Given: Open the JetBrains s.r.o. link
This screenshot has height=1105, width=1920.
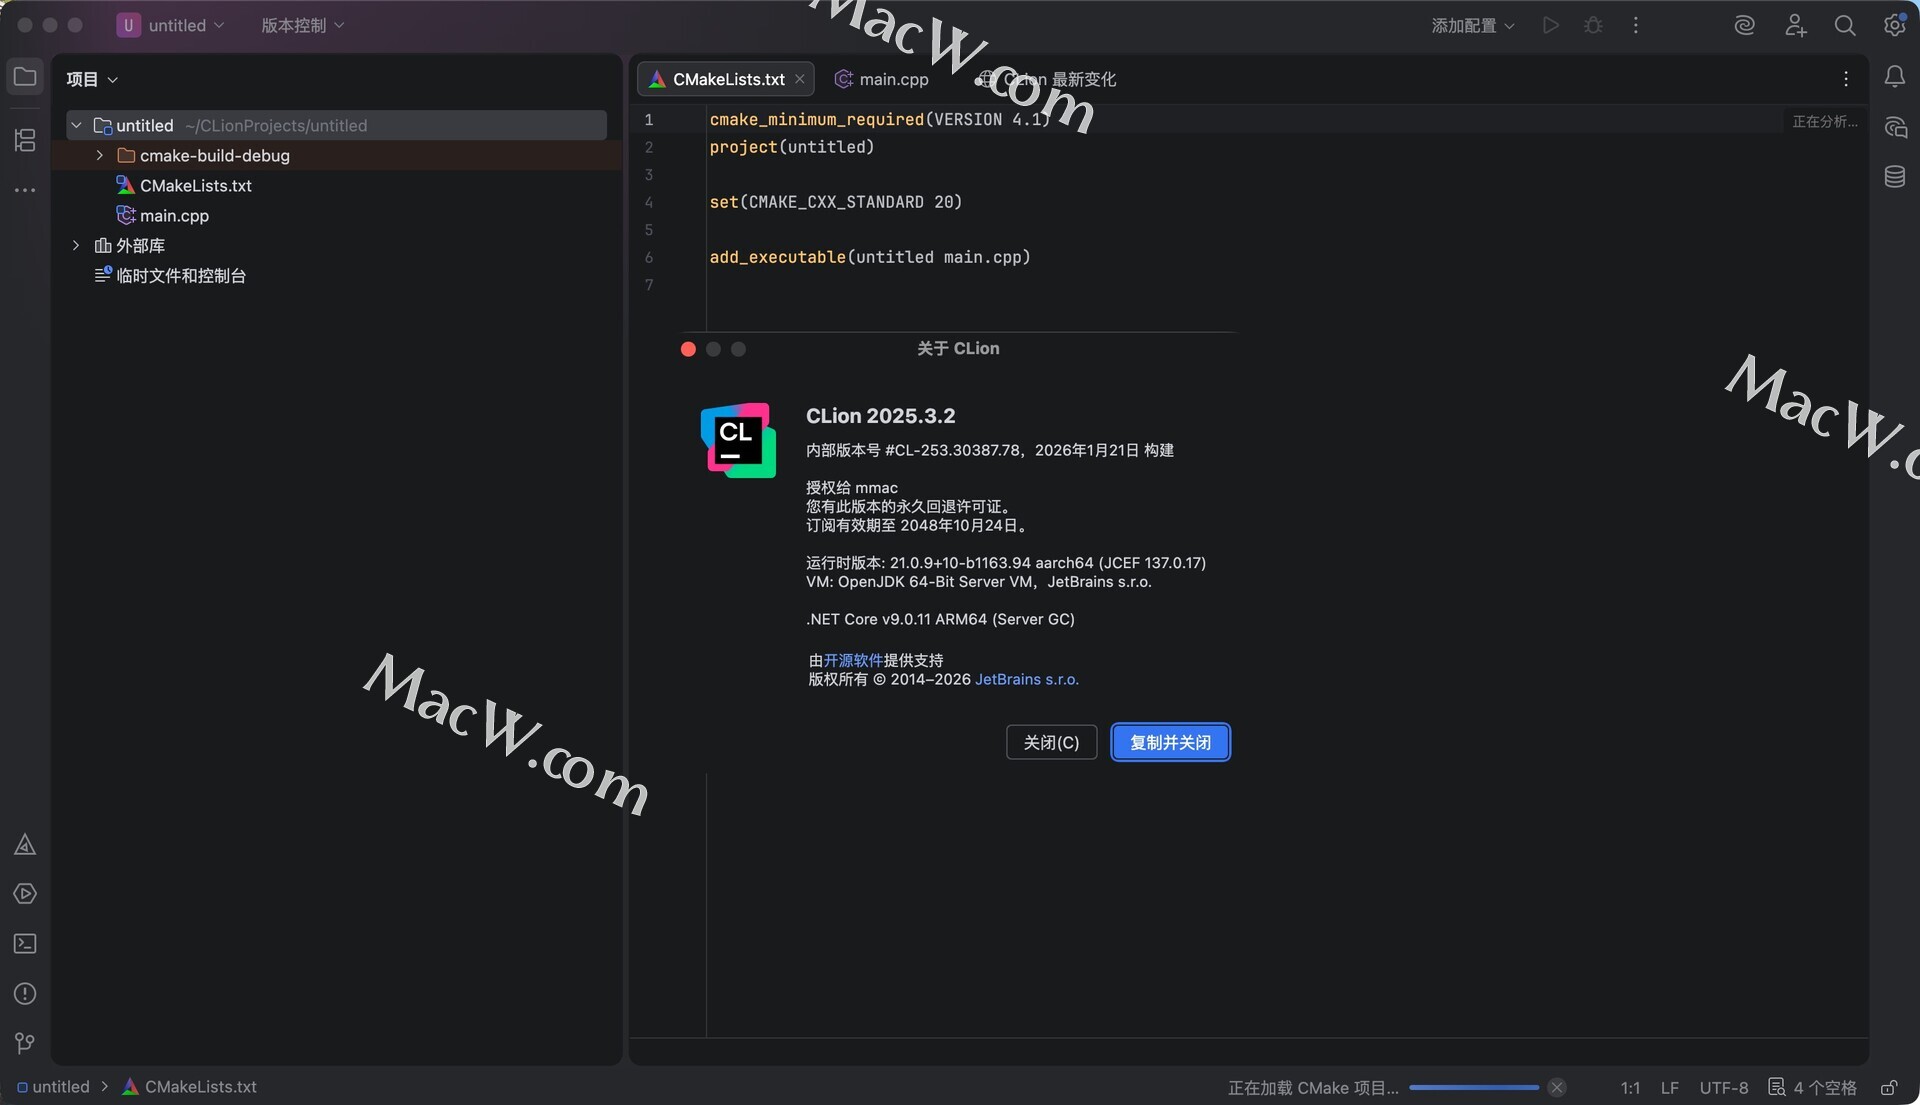Looking at the screenshot, I should click(1026, 679).
